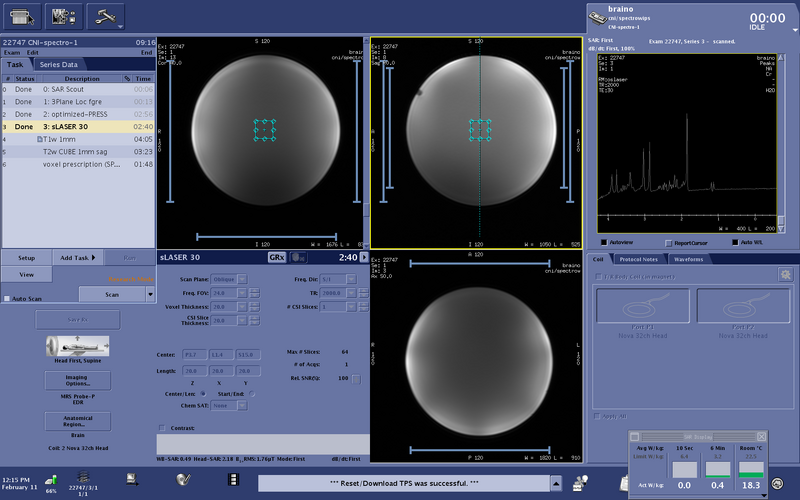
Task: Click the down arrow at spectrum corner
Action: (x=781, y=229)
